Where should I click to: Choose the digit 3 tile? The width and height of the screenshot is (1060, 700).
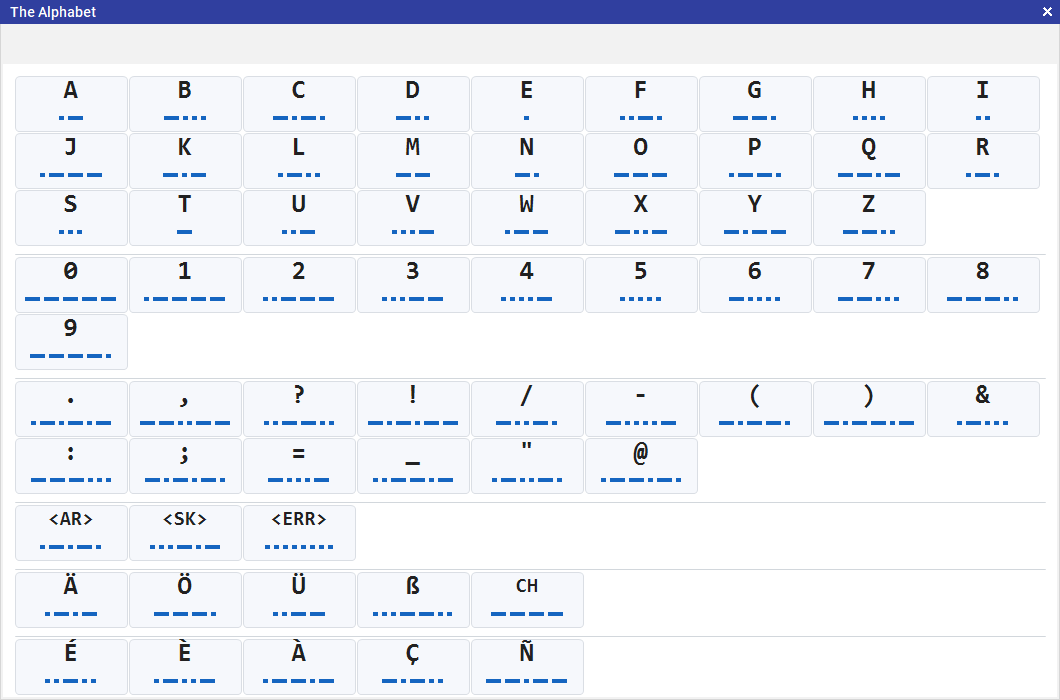(413, 285)
